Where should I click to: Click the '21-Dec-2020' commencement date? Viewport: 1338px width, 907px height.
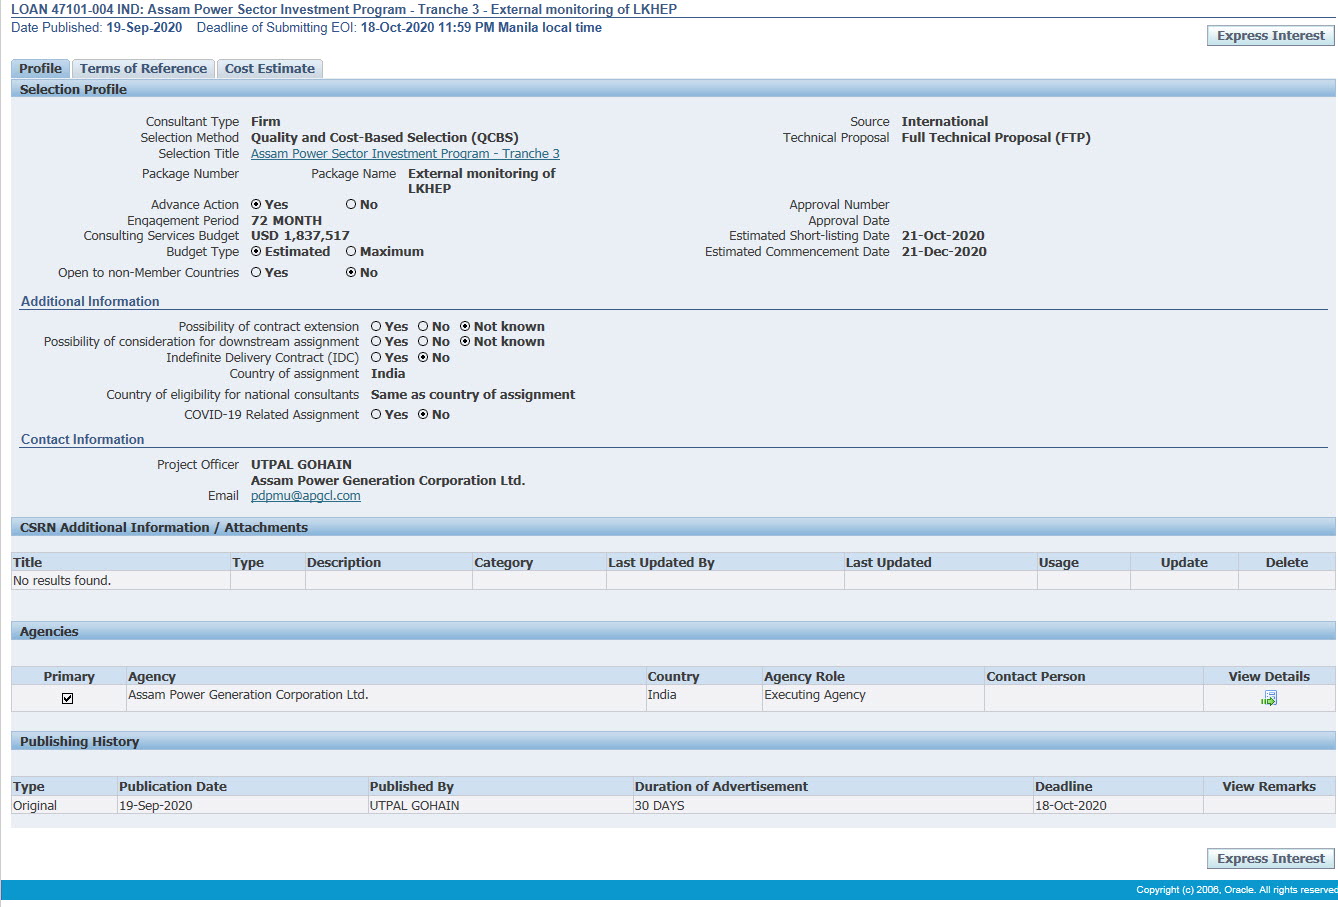point(944,251)
